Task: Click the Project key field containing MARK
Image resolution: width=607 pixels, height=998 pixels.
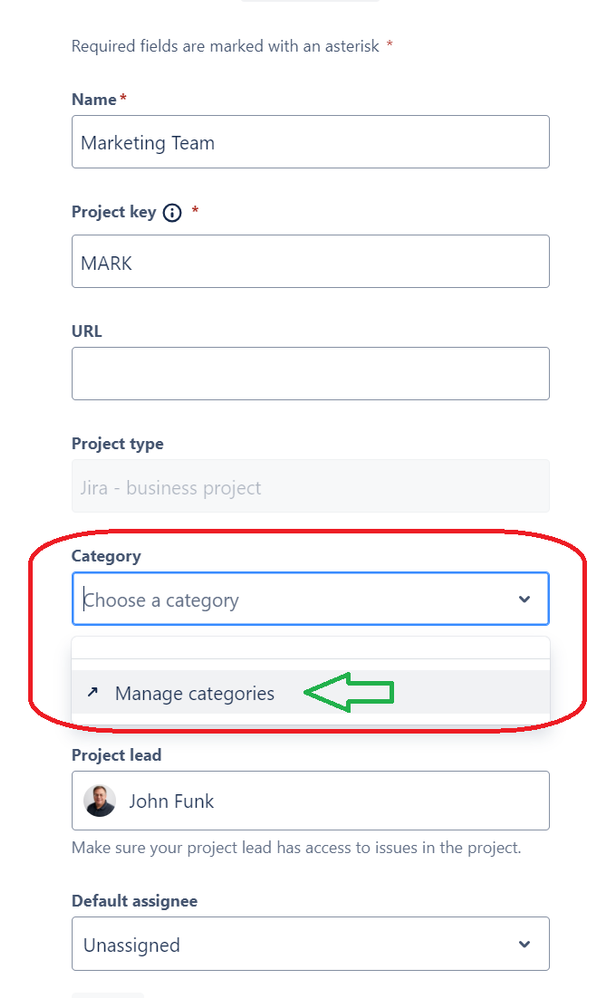Action: (310, 261)
